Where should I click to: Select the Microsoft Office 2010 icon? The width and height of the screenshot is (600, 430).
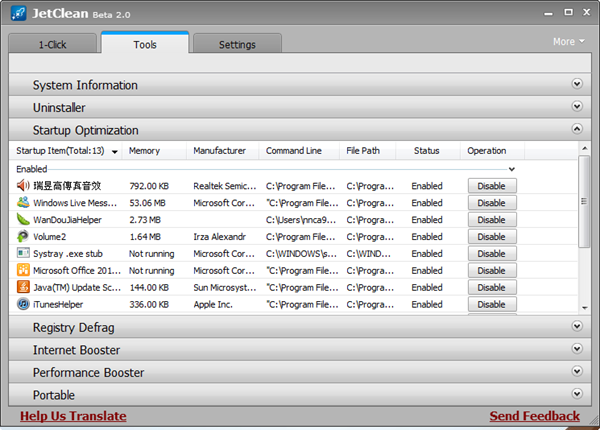point(23,270)
